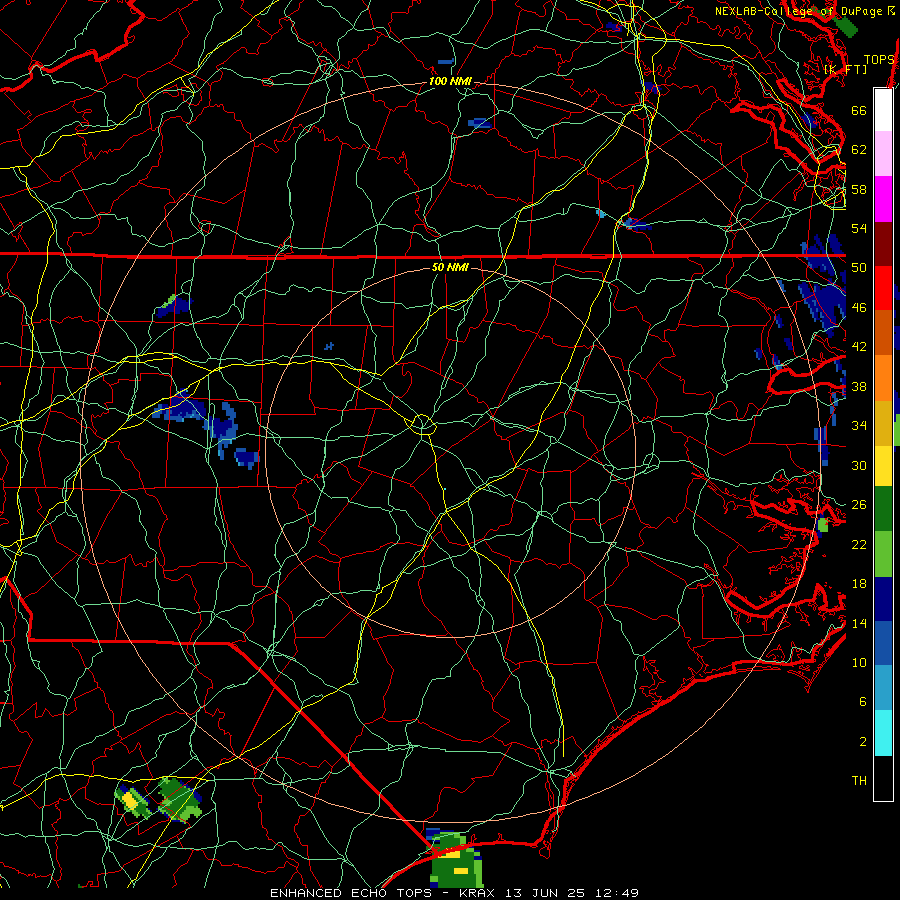The image size is (900, 900).
Task: Click the 46 legend value
Action: pyautogui.click(x=859, y=307)
